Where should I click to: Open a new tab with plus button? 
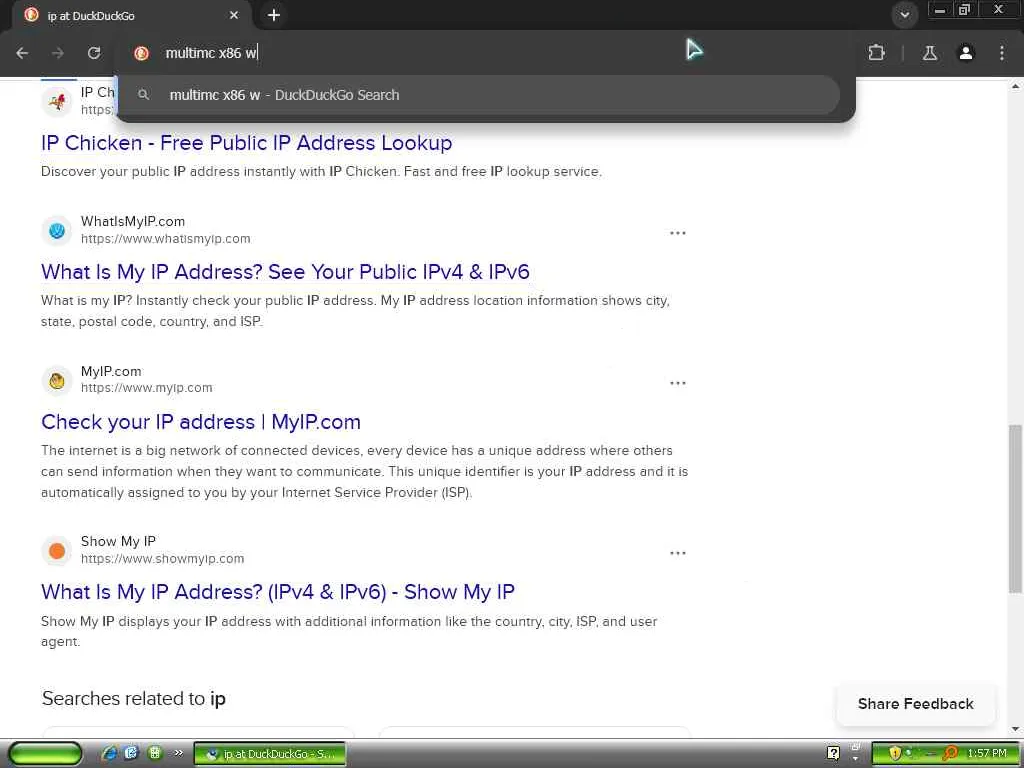pyautogui.click(x=274, y=15)
